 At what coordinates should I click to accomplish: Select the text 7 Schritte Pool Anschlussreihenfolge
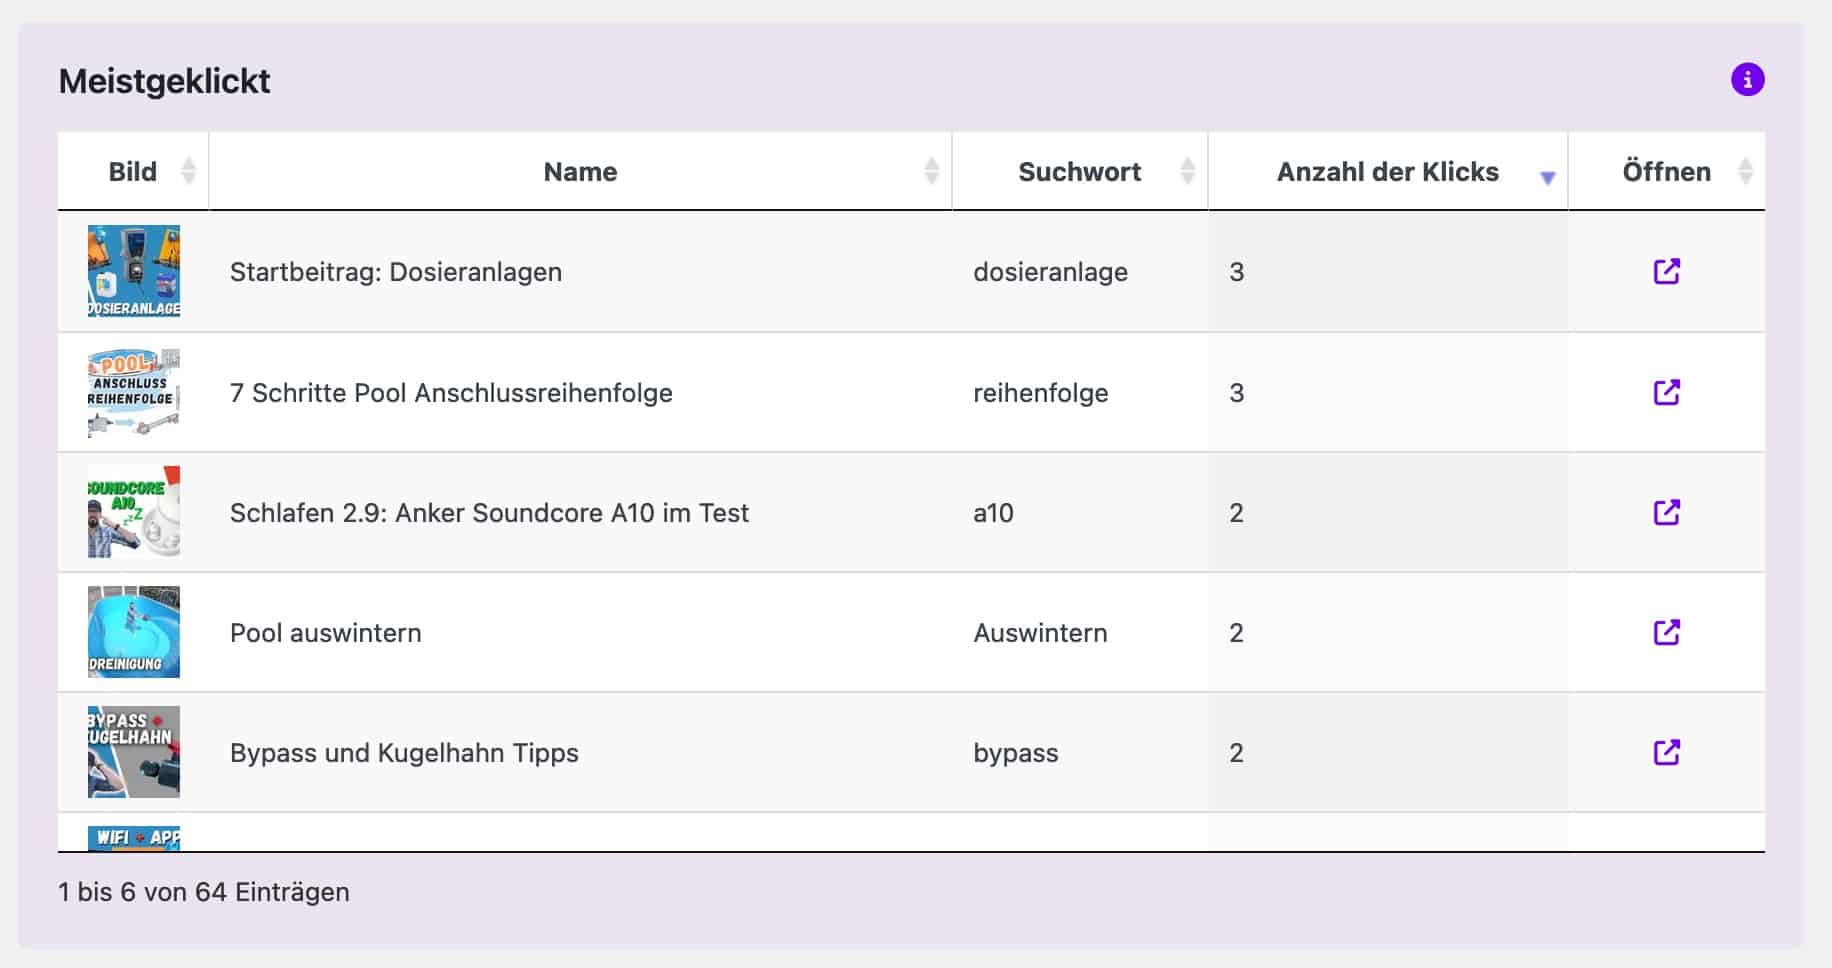click(x=451, y=393)
